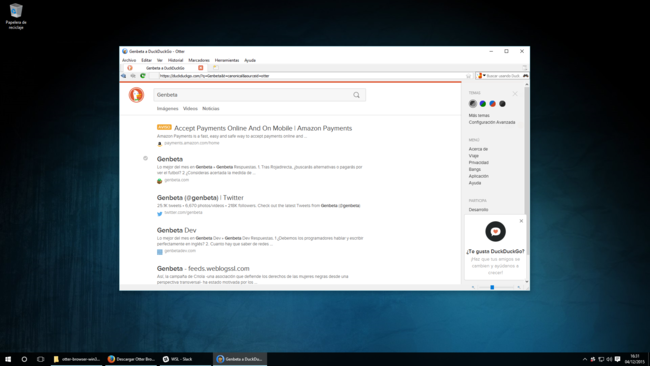Click the zoom in icon in the status bar
The image size is (650, 366).
pos(519,287)
